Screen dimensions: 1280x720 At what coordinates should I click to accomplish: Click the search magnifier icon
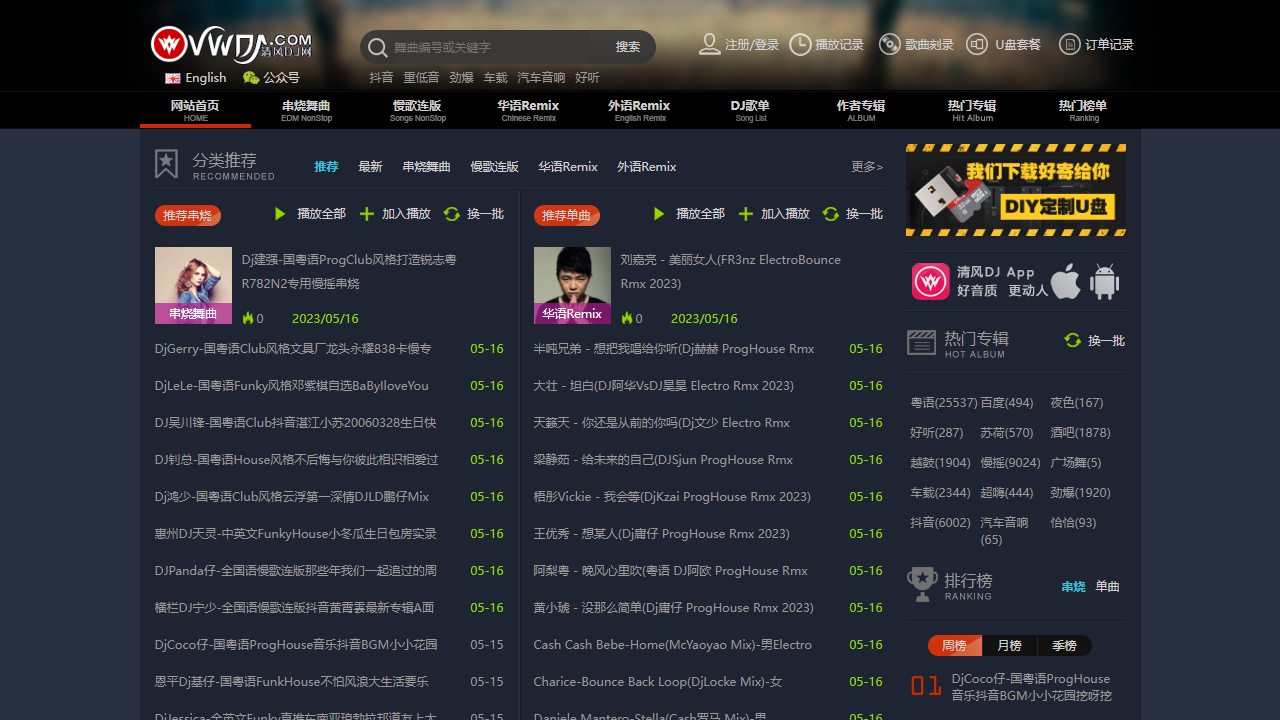click(377, 47)
